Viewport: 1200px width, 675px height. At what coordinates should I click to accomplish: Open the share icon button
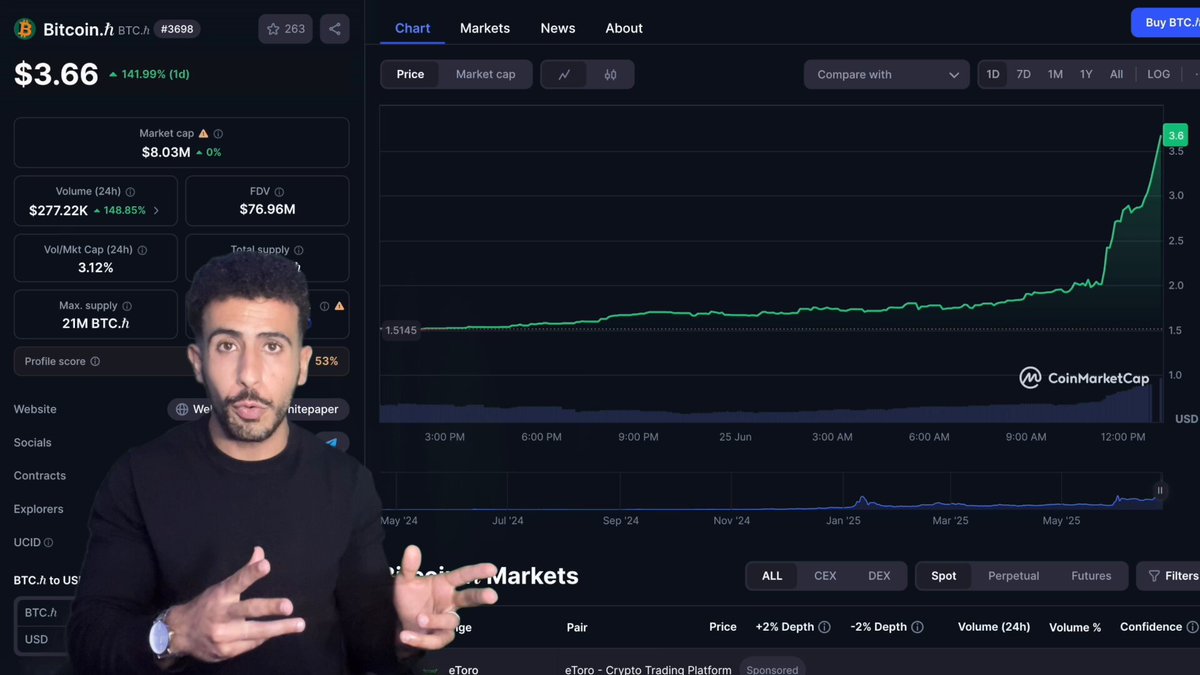pyautogui.click(x=335, y=29)
